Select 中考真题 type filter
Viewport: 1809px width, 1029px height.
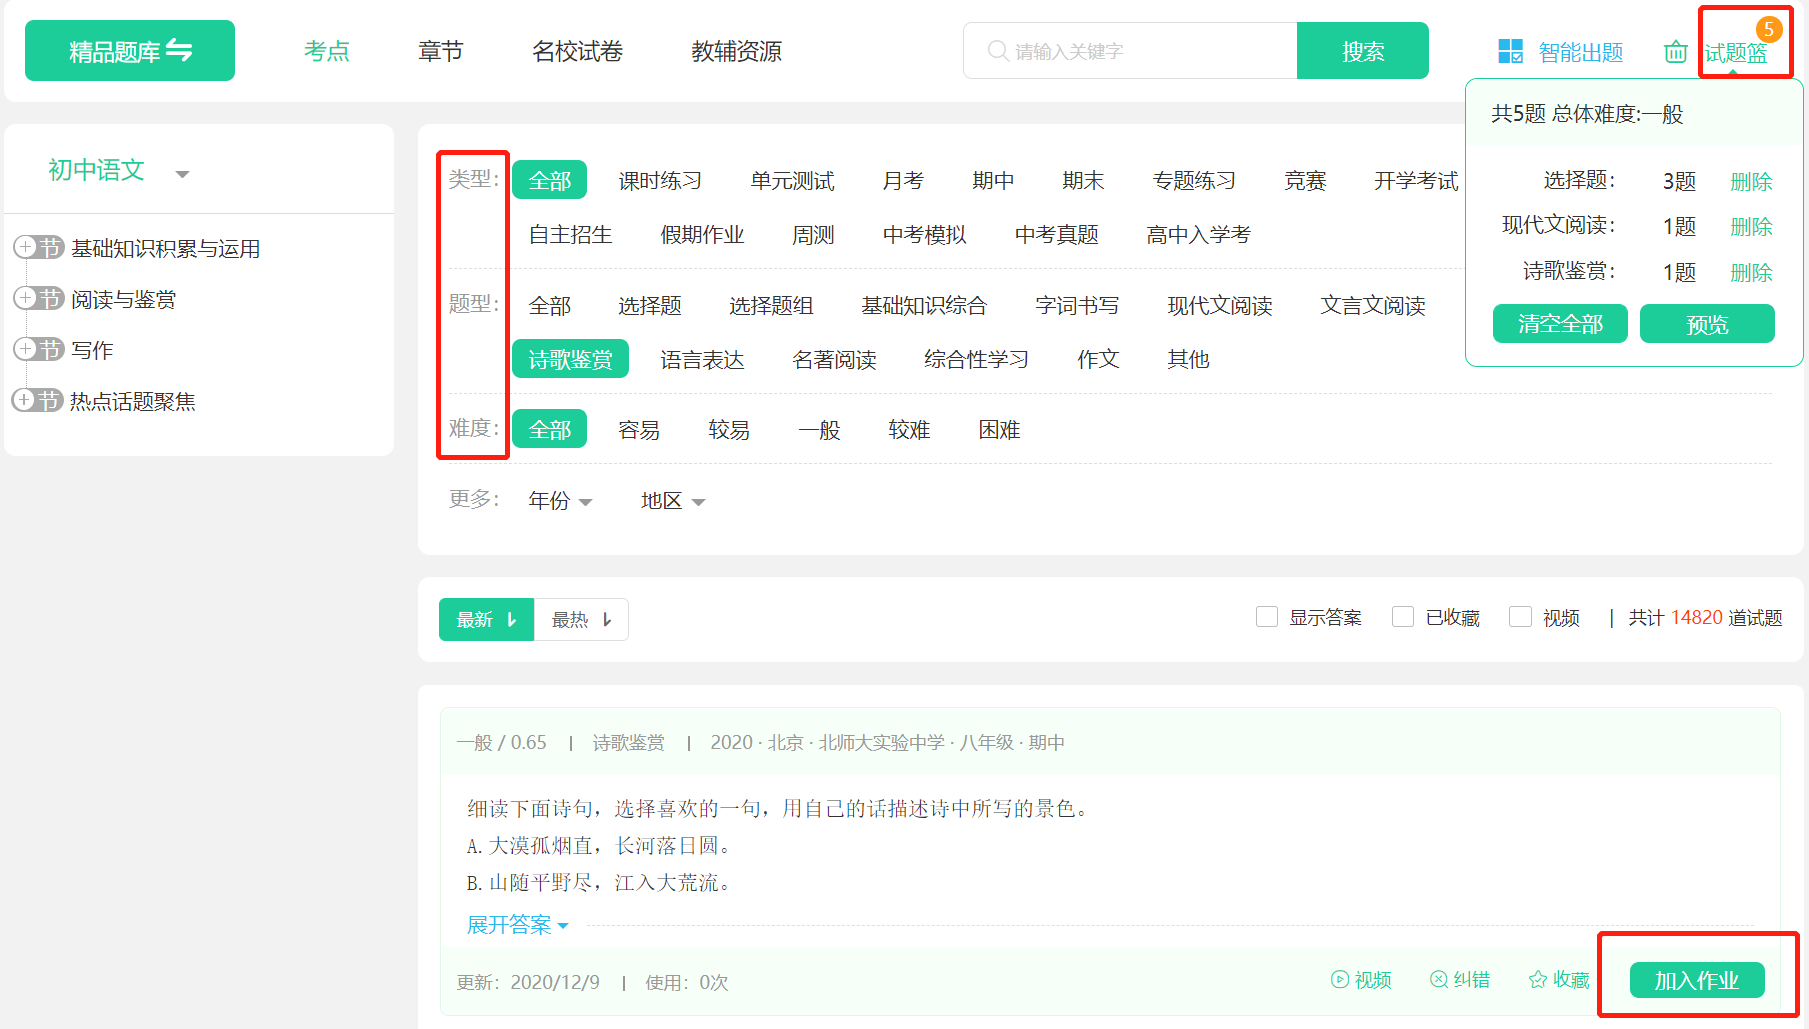point(1056,235)
